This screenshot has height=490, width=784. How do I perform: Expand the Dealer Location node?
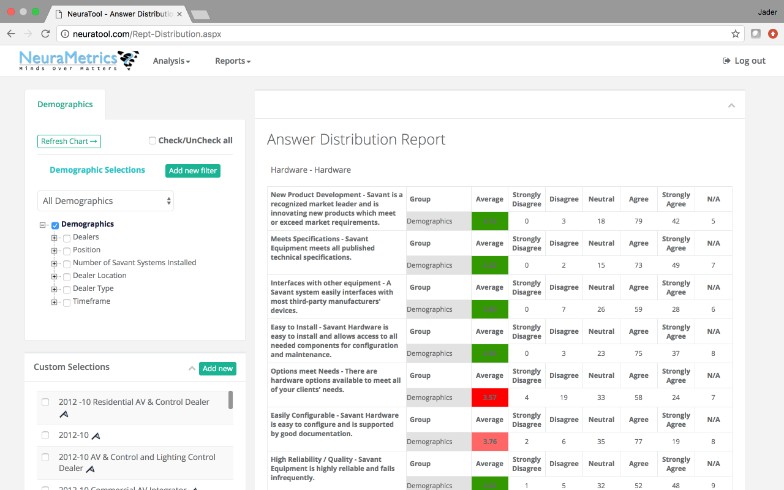tap(54, 276)
